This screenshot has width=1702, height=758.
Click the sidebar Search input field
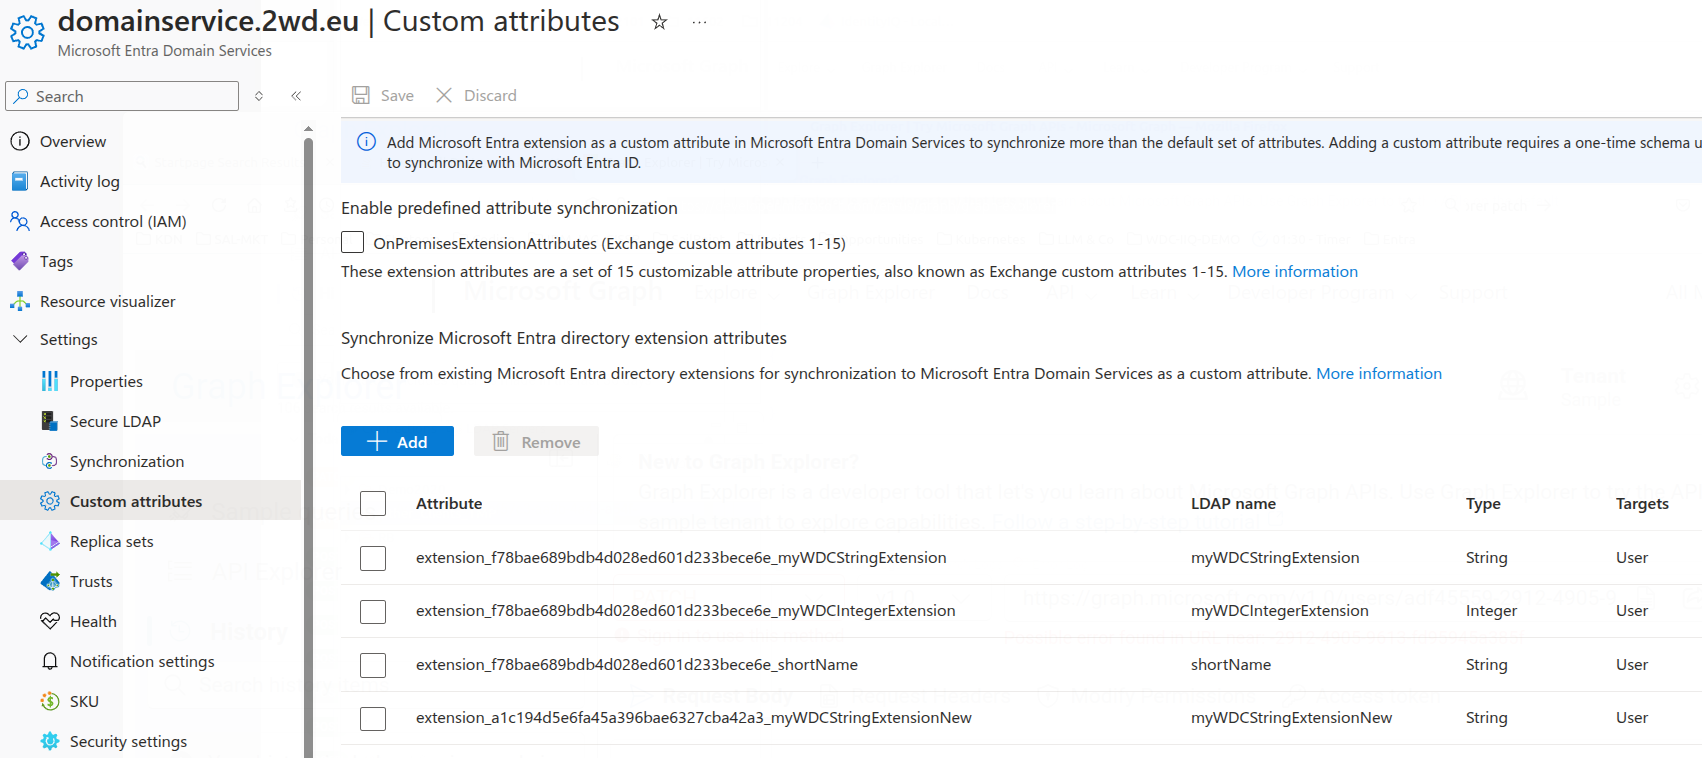tap(122, 96)
